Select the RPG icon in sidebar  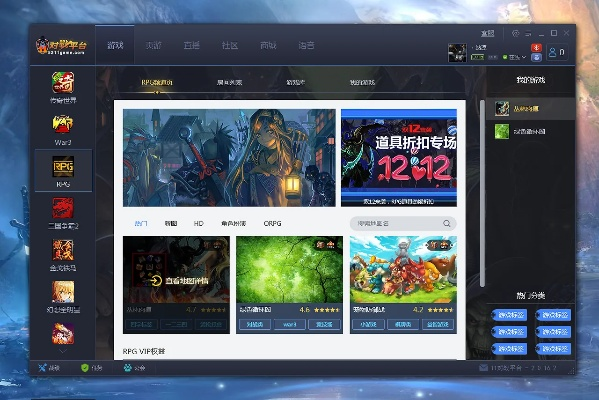[63, 167]
